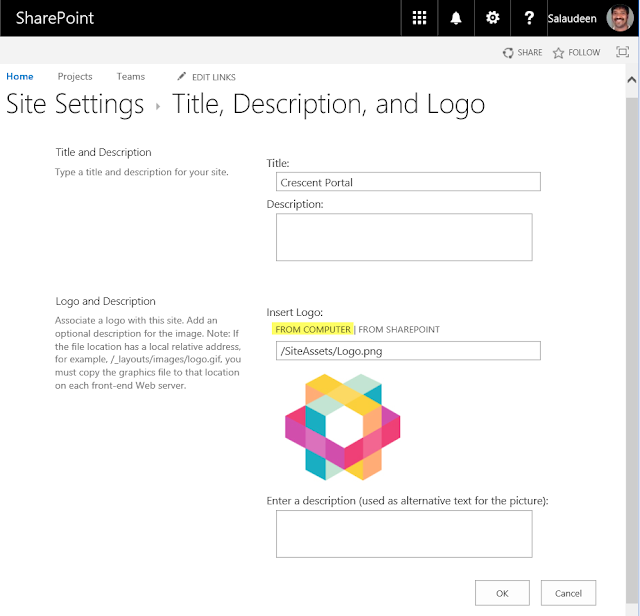The height and width of the screenshot is (616, 640).
Task: Click the site Description text area
Action: pos(404,237)
